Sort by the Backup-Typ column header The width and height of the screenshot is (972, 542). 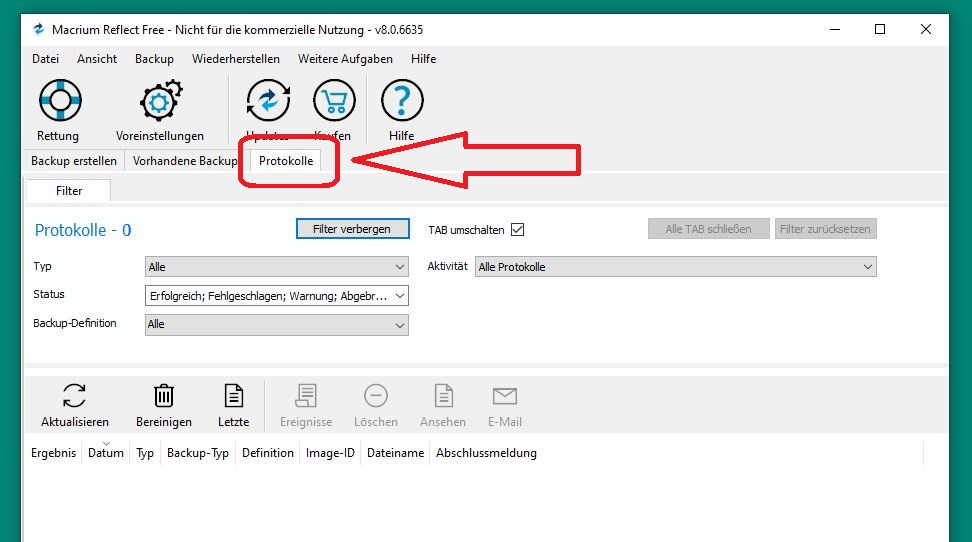[x=198, y=453]
